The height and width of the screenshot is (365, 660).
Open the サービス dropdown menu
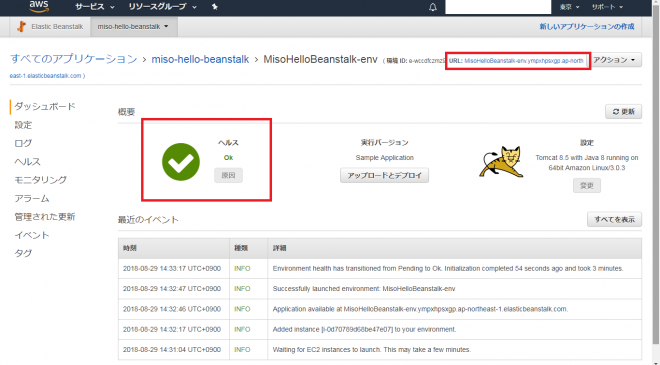pos(95,7)
